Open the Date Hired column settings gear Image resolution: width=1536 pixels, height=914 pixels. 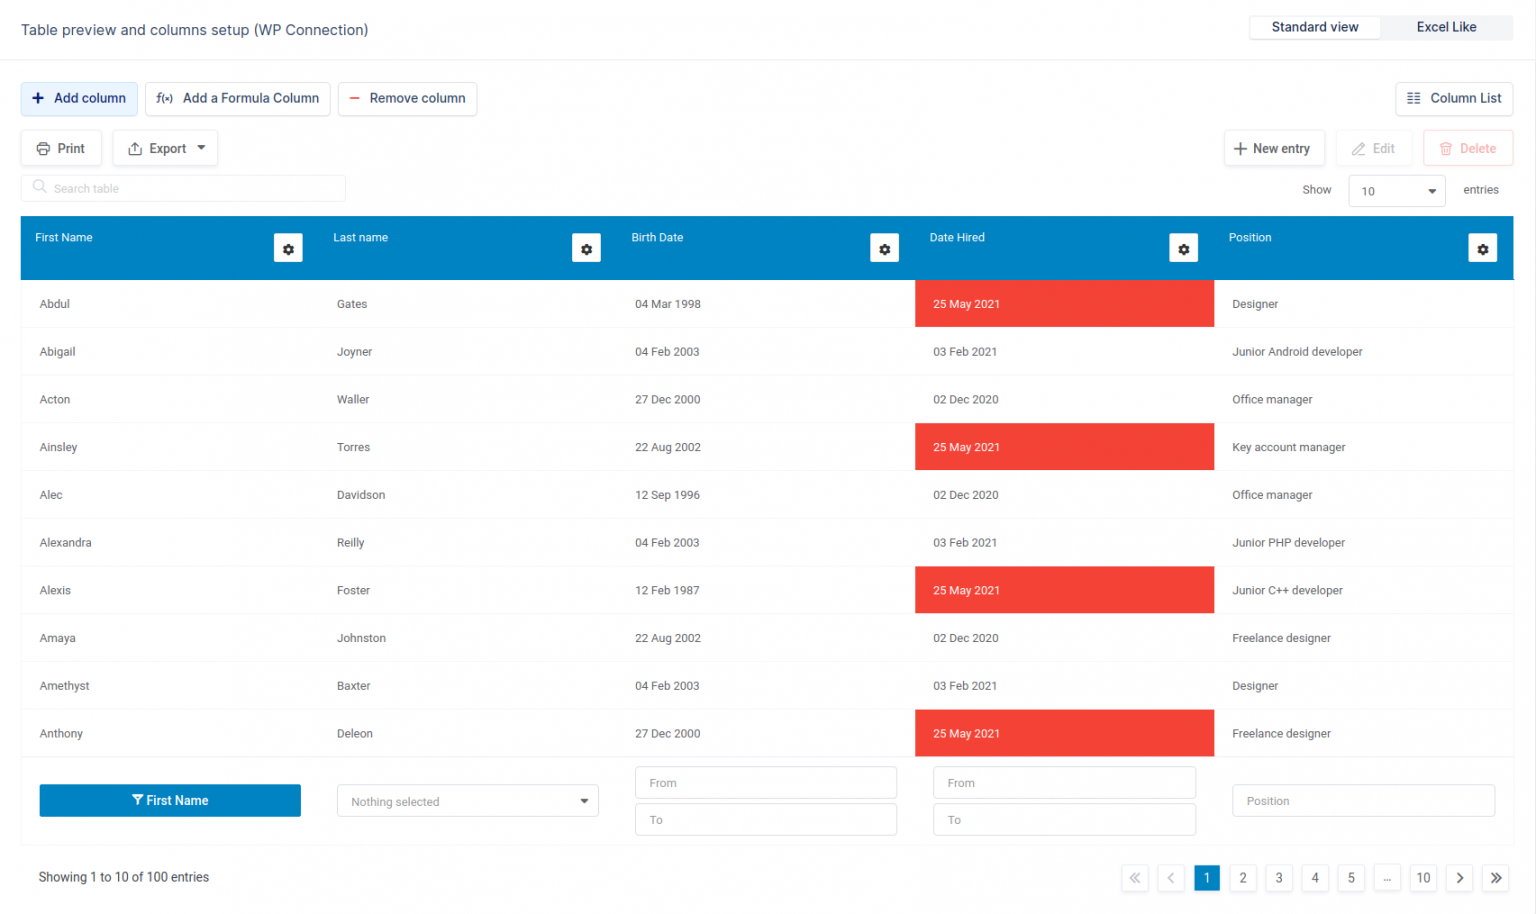click(1183, 248)
